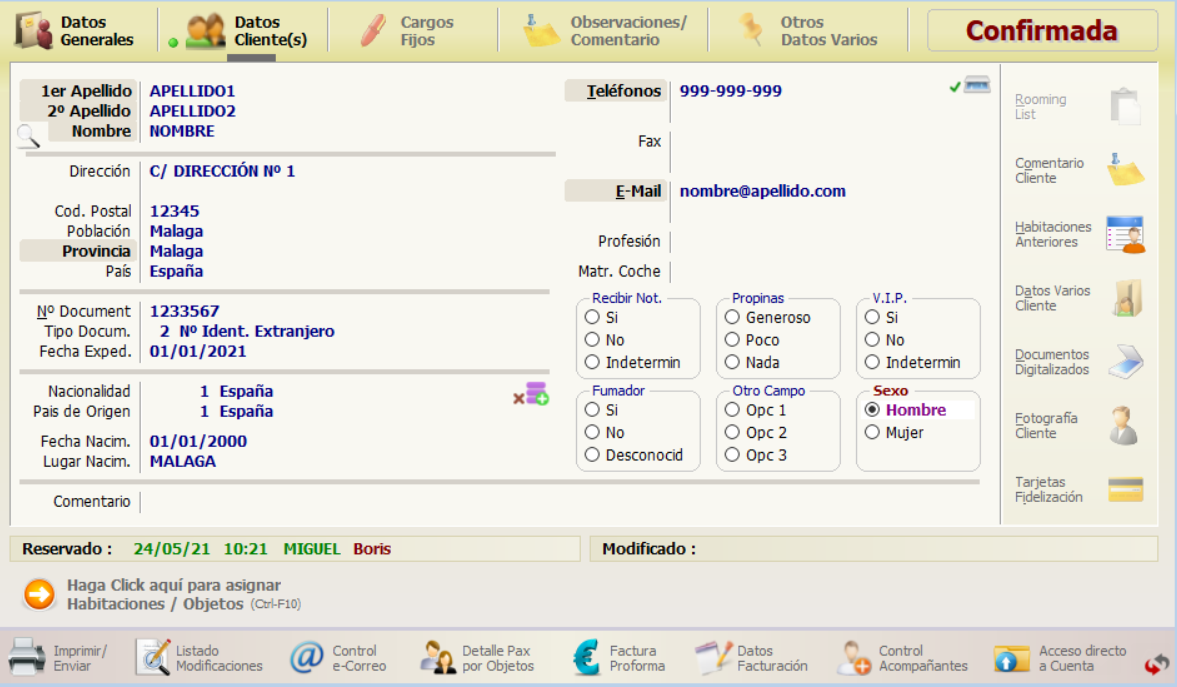The width and height of the screenshot is (1177, 687).
Task: Click the Confirmada status button
Action: coord(1041,31)
